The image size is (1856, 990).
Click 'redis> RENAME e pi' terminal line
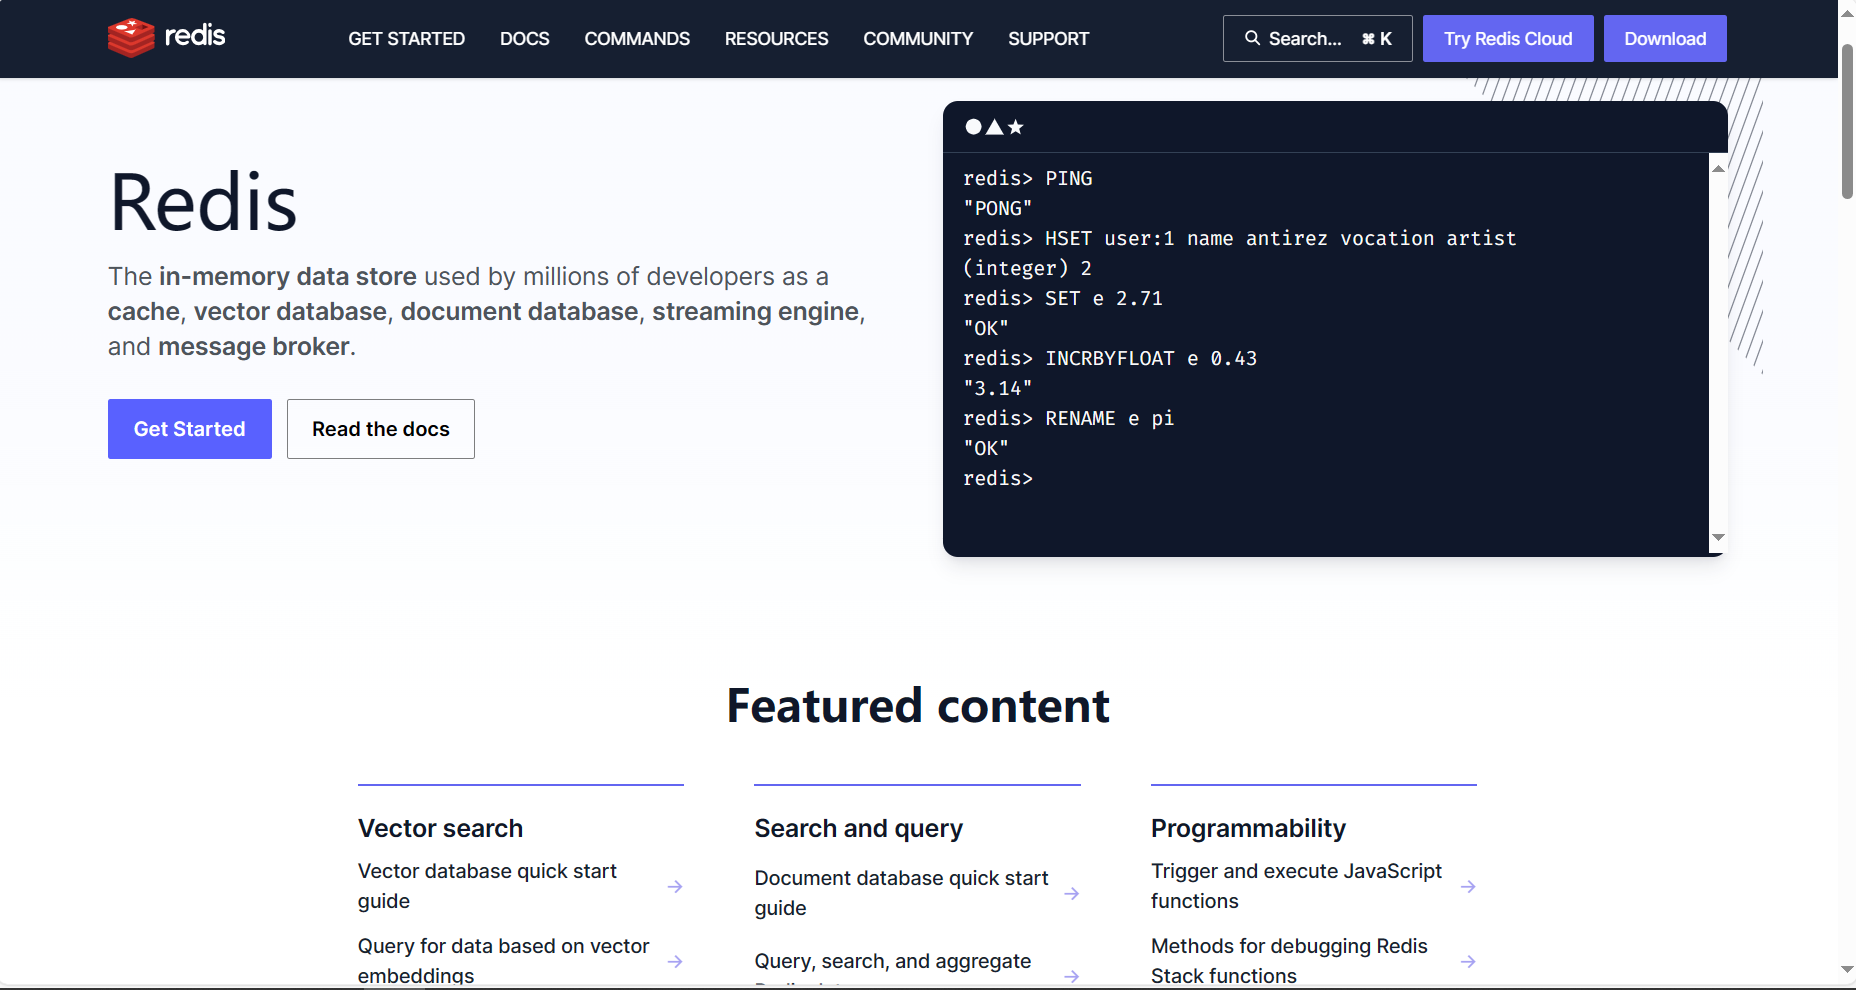coord(1069,418)
